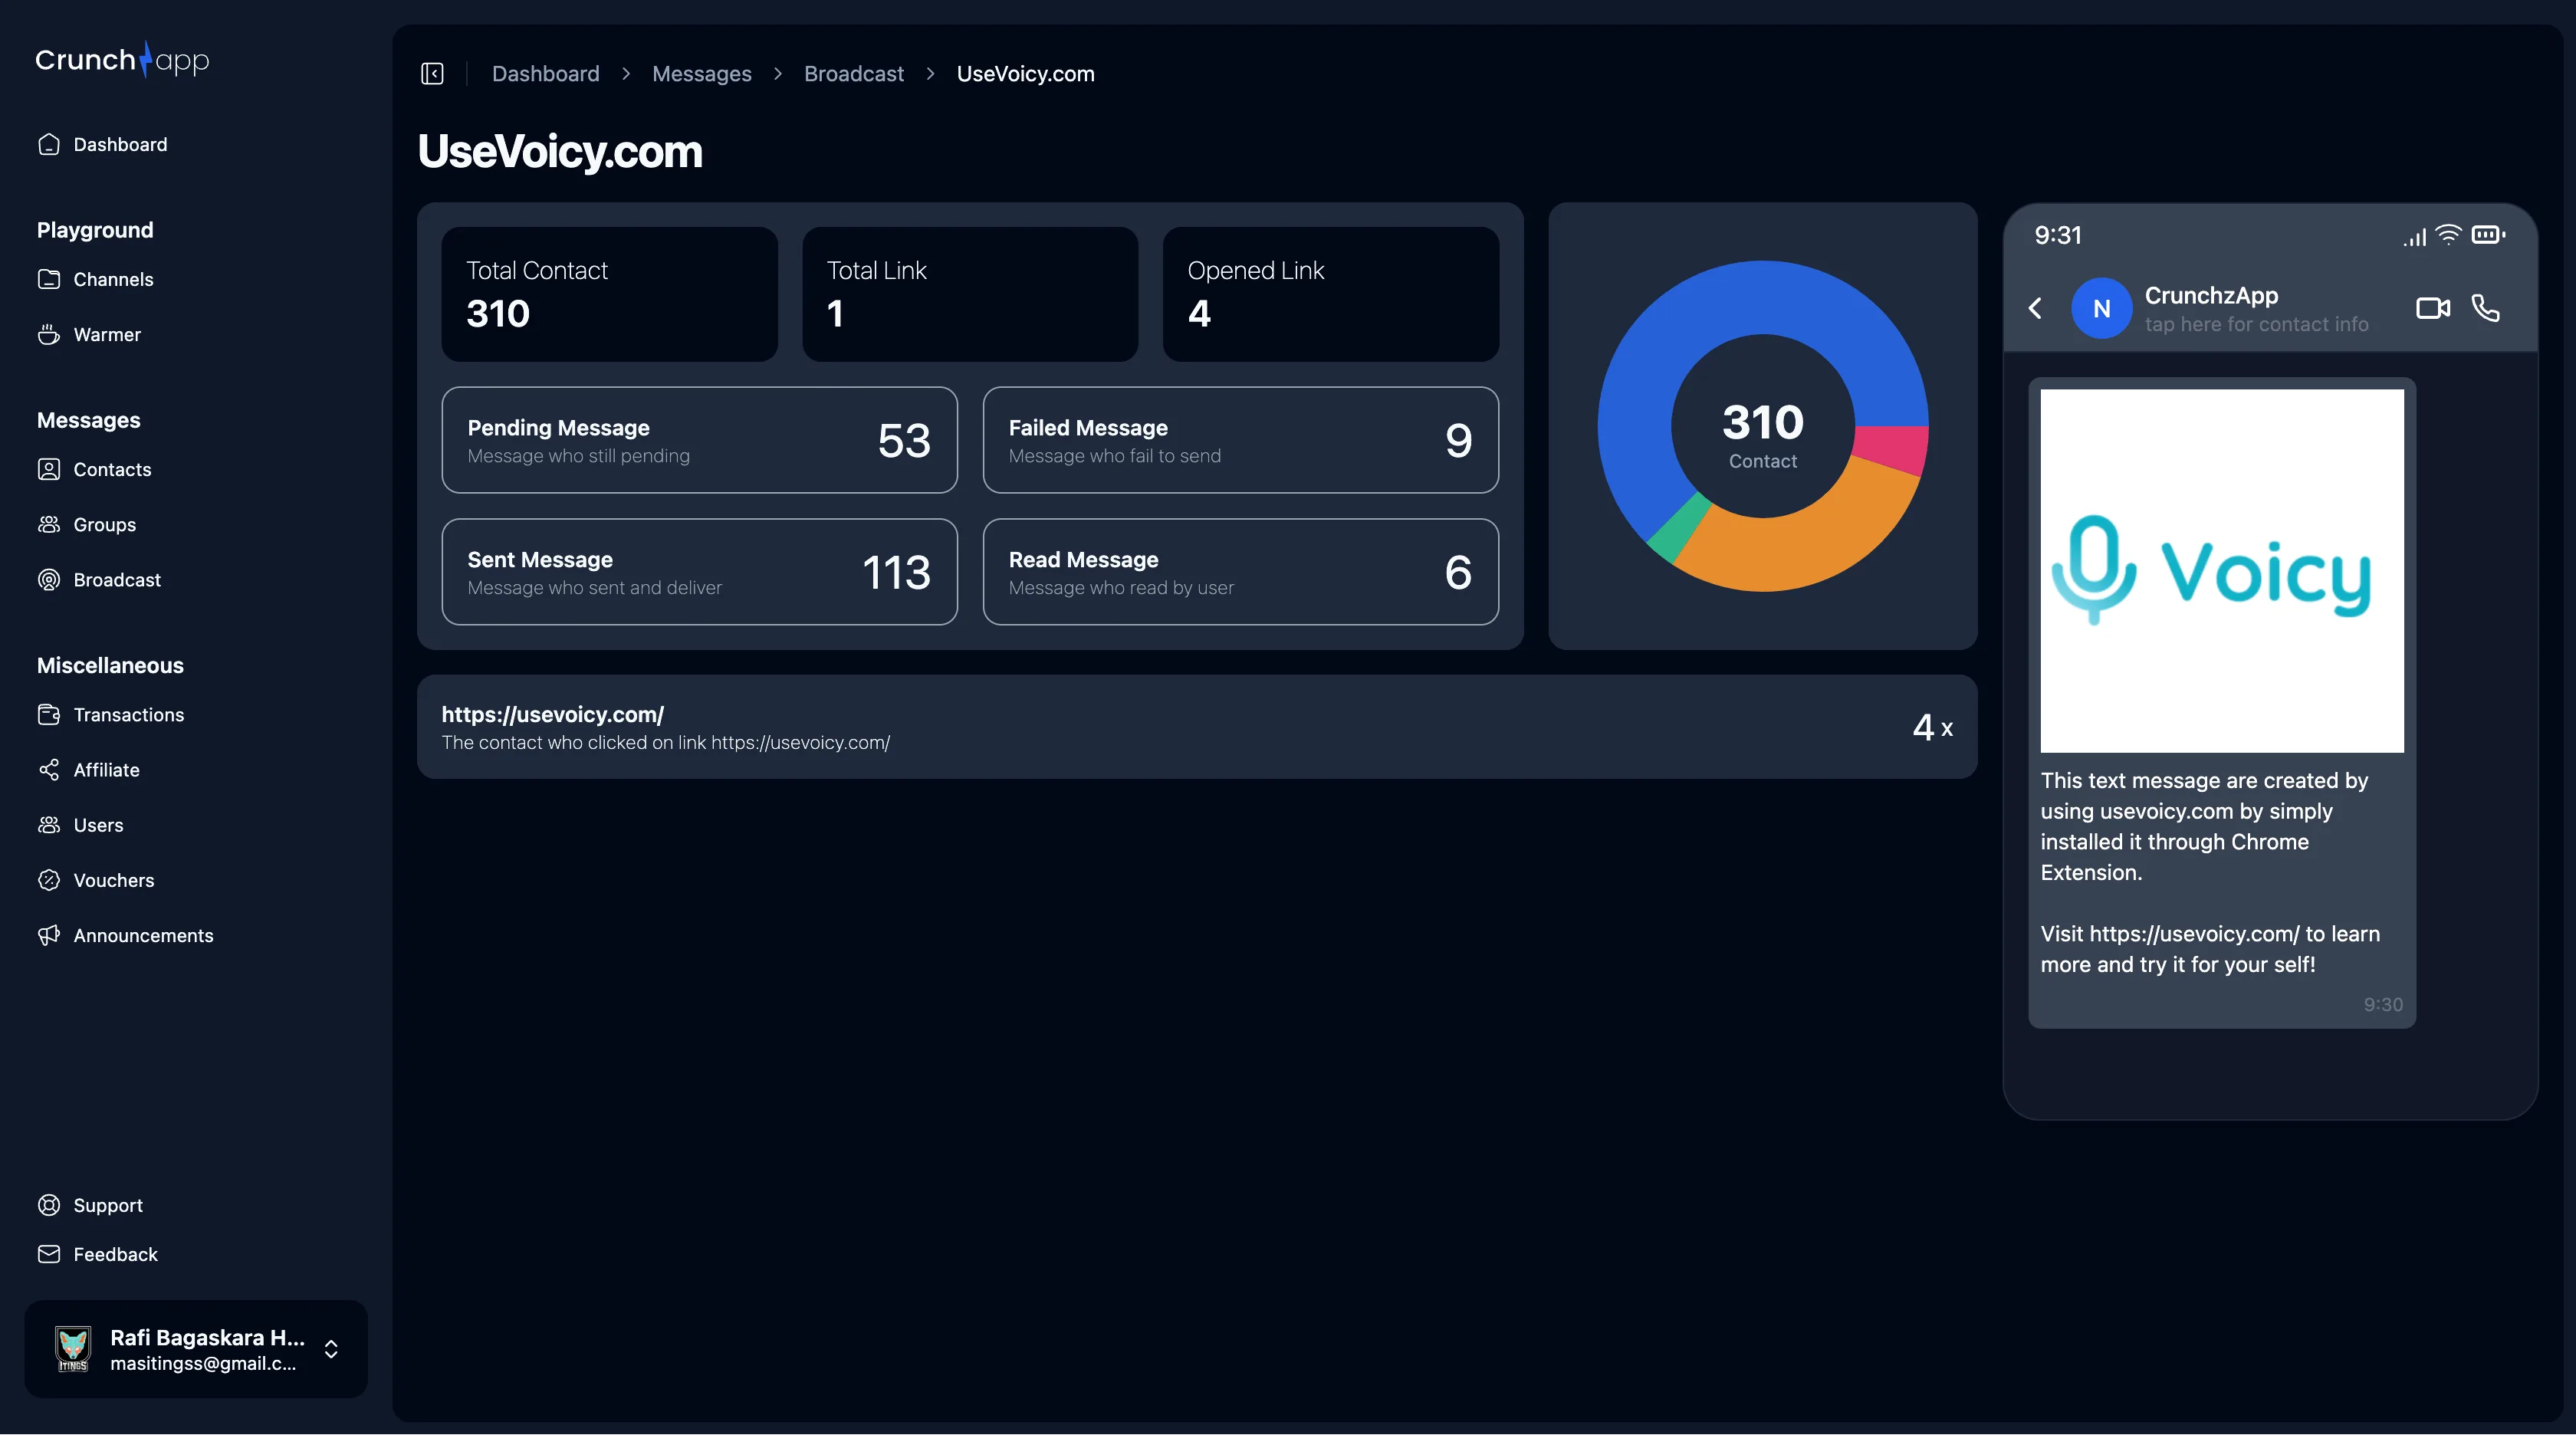
Task: Tap the video call icon in preview
Action: pyautogui.click(x=2433, y=308)
